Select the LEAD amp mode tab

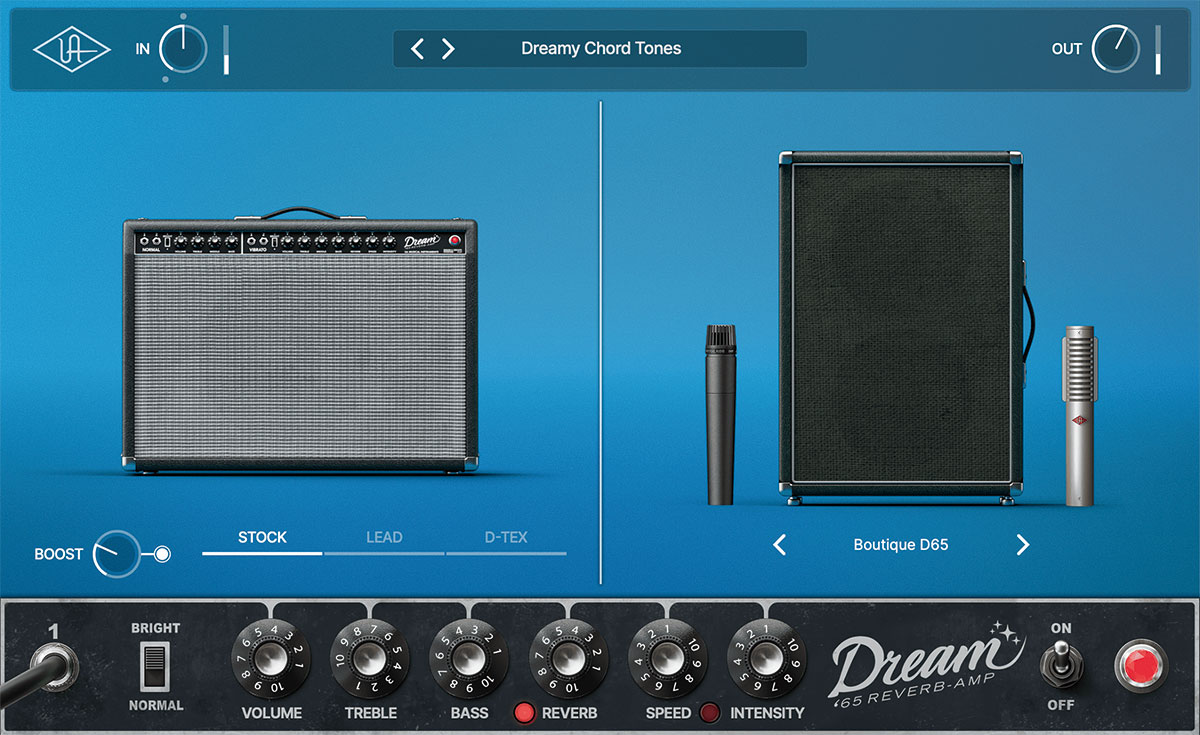[384, 538]
